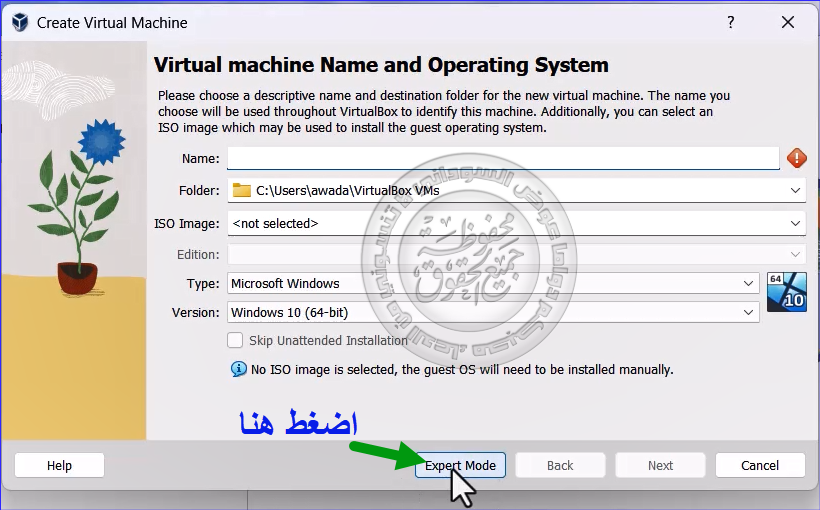The height and width of the screenshot is (510, 820).
Task: Click the Windows 10 64-bit OS badge
Action: [x=786, y=291]
